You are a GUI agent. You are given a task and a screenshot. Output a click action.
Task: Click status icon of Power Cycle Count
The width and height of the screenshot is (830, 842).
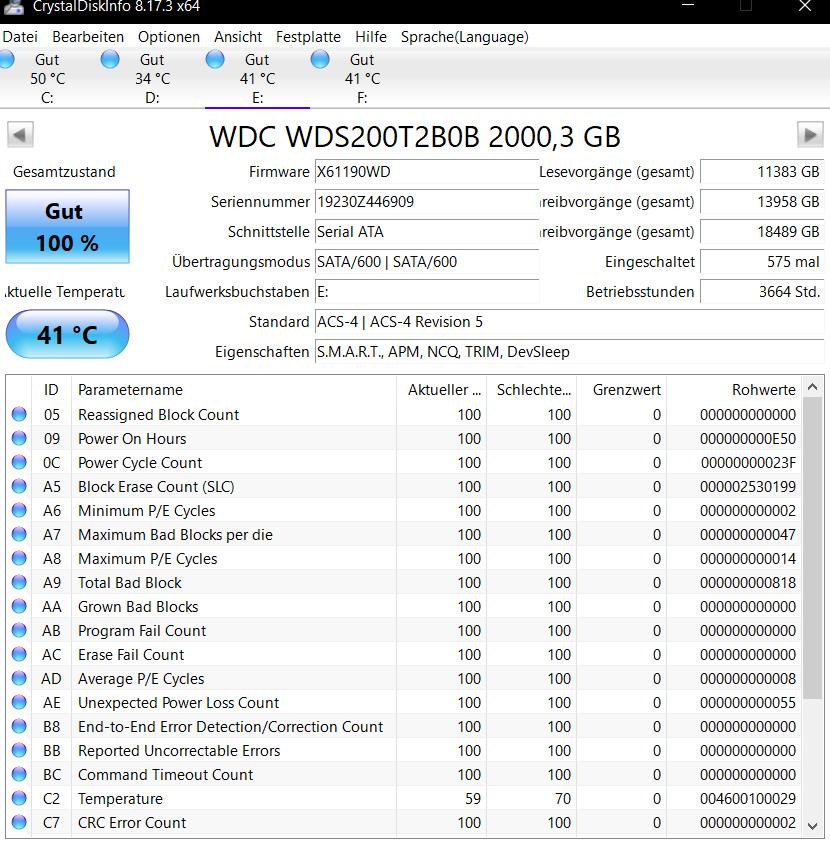[19, 462]
